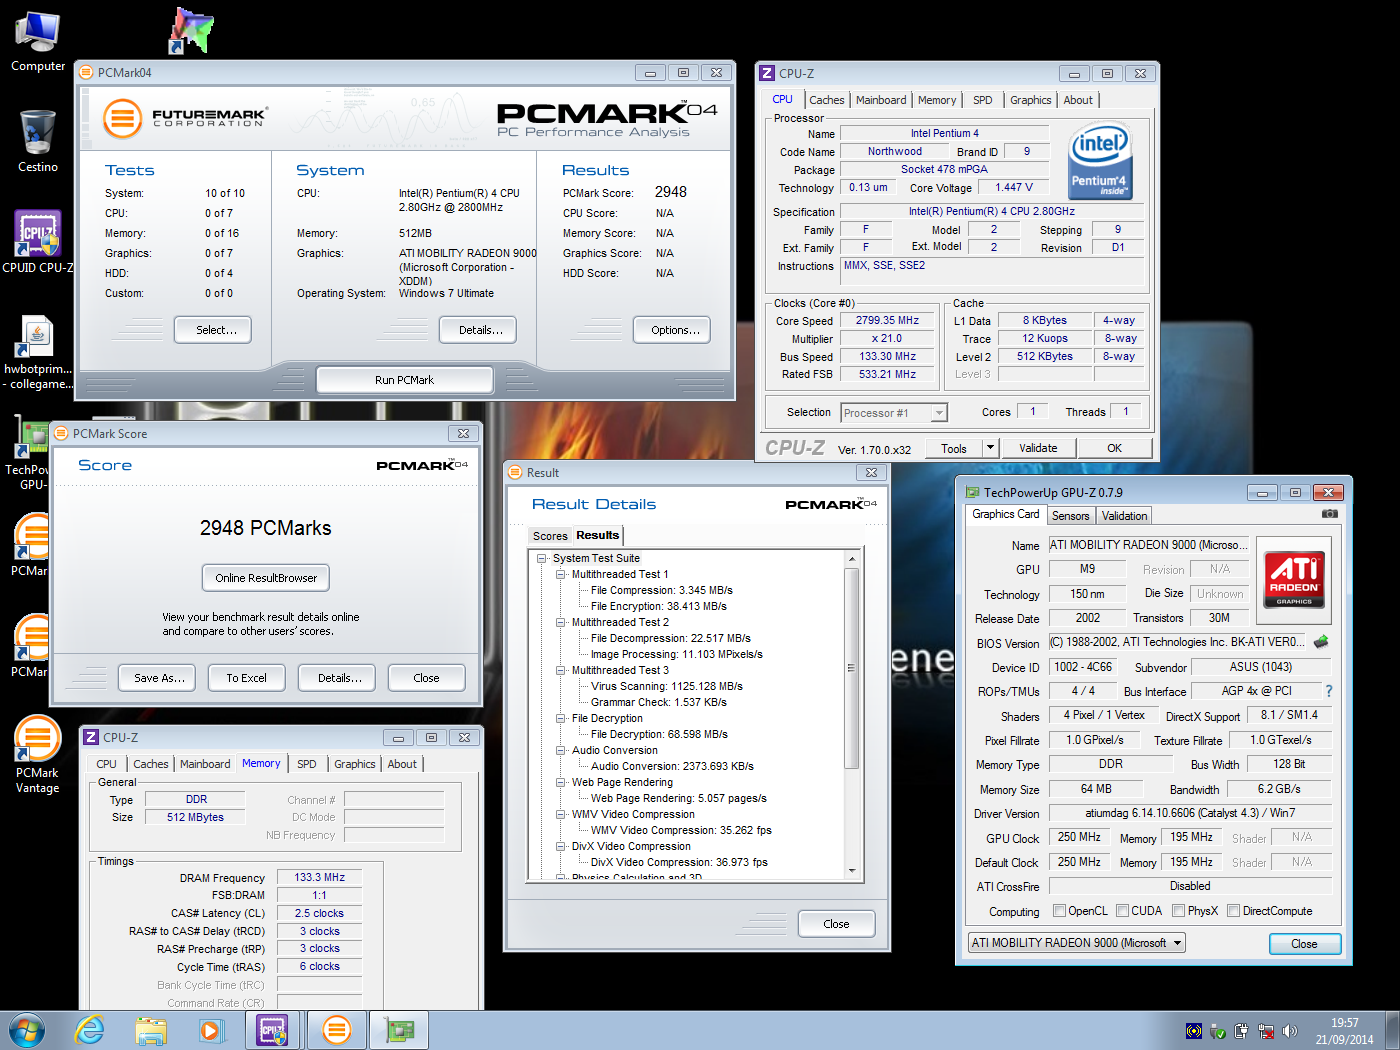Click the volume speaker tray icon
Image resolution: width=1400 pixels, height=1050 pixels.
click(1289, 1031)
